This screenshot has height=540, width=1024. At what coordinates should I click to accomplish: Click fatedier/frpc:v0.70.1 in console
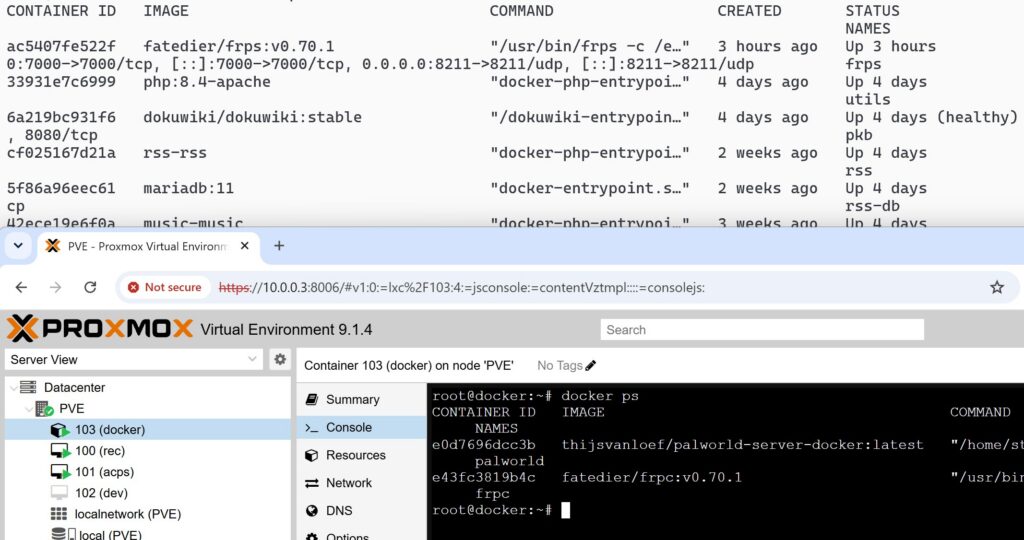651,477
